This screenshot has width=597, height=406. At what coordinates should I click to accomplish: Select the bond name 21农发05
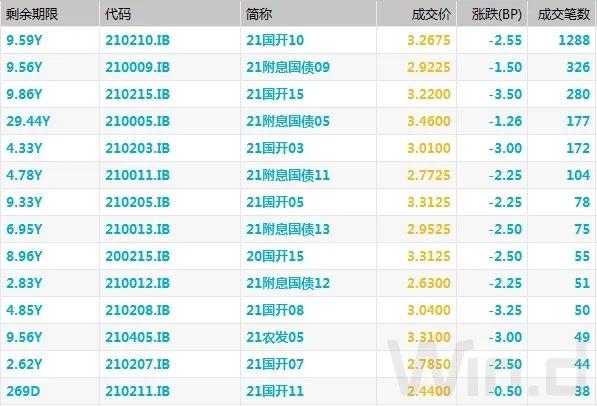click(x=275, y=338)
